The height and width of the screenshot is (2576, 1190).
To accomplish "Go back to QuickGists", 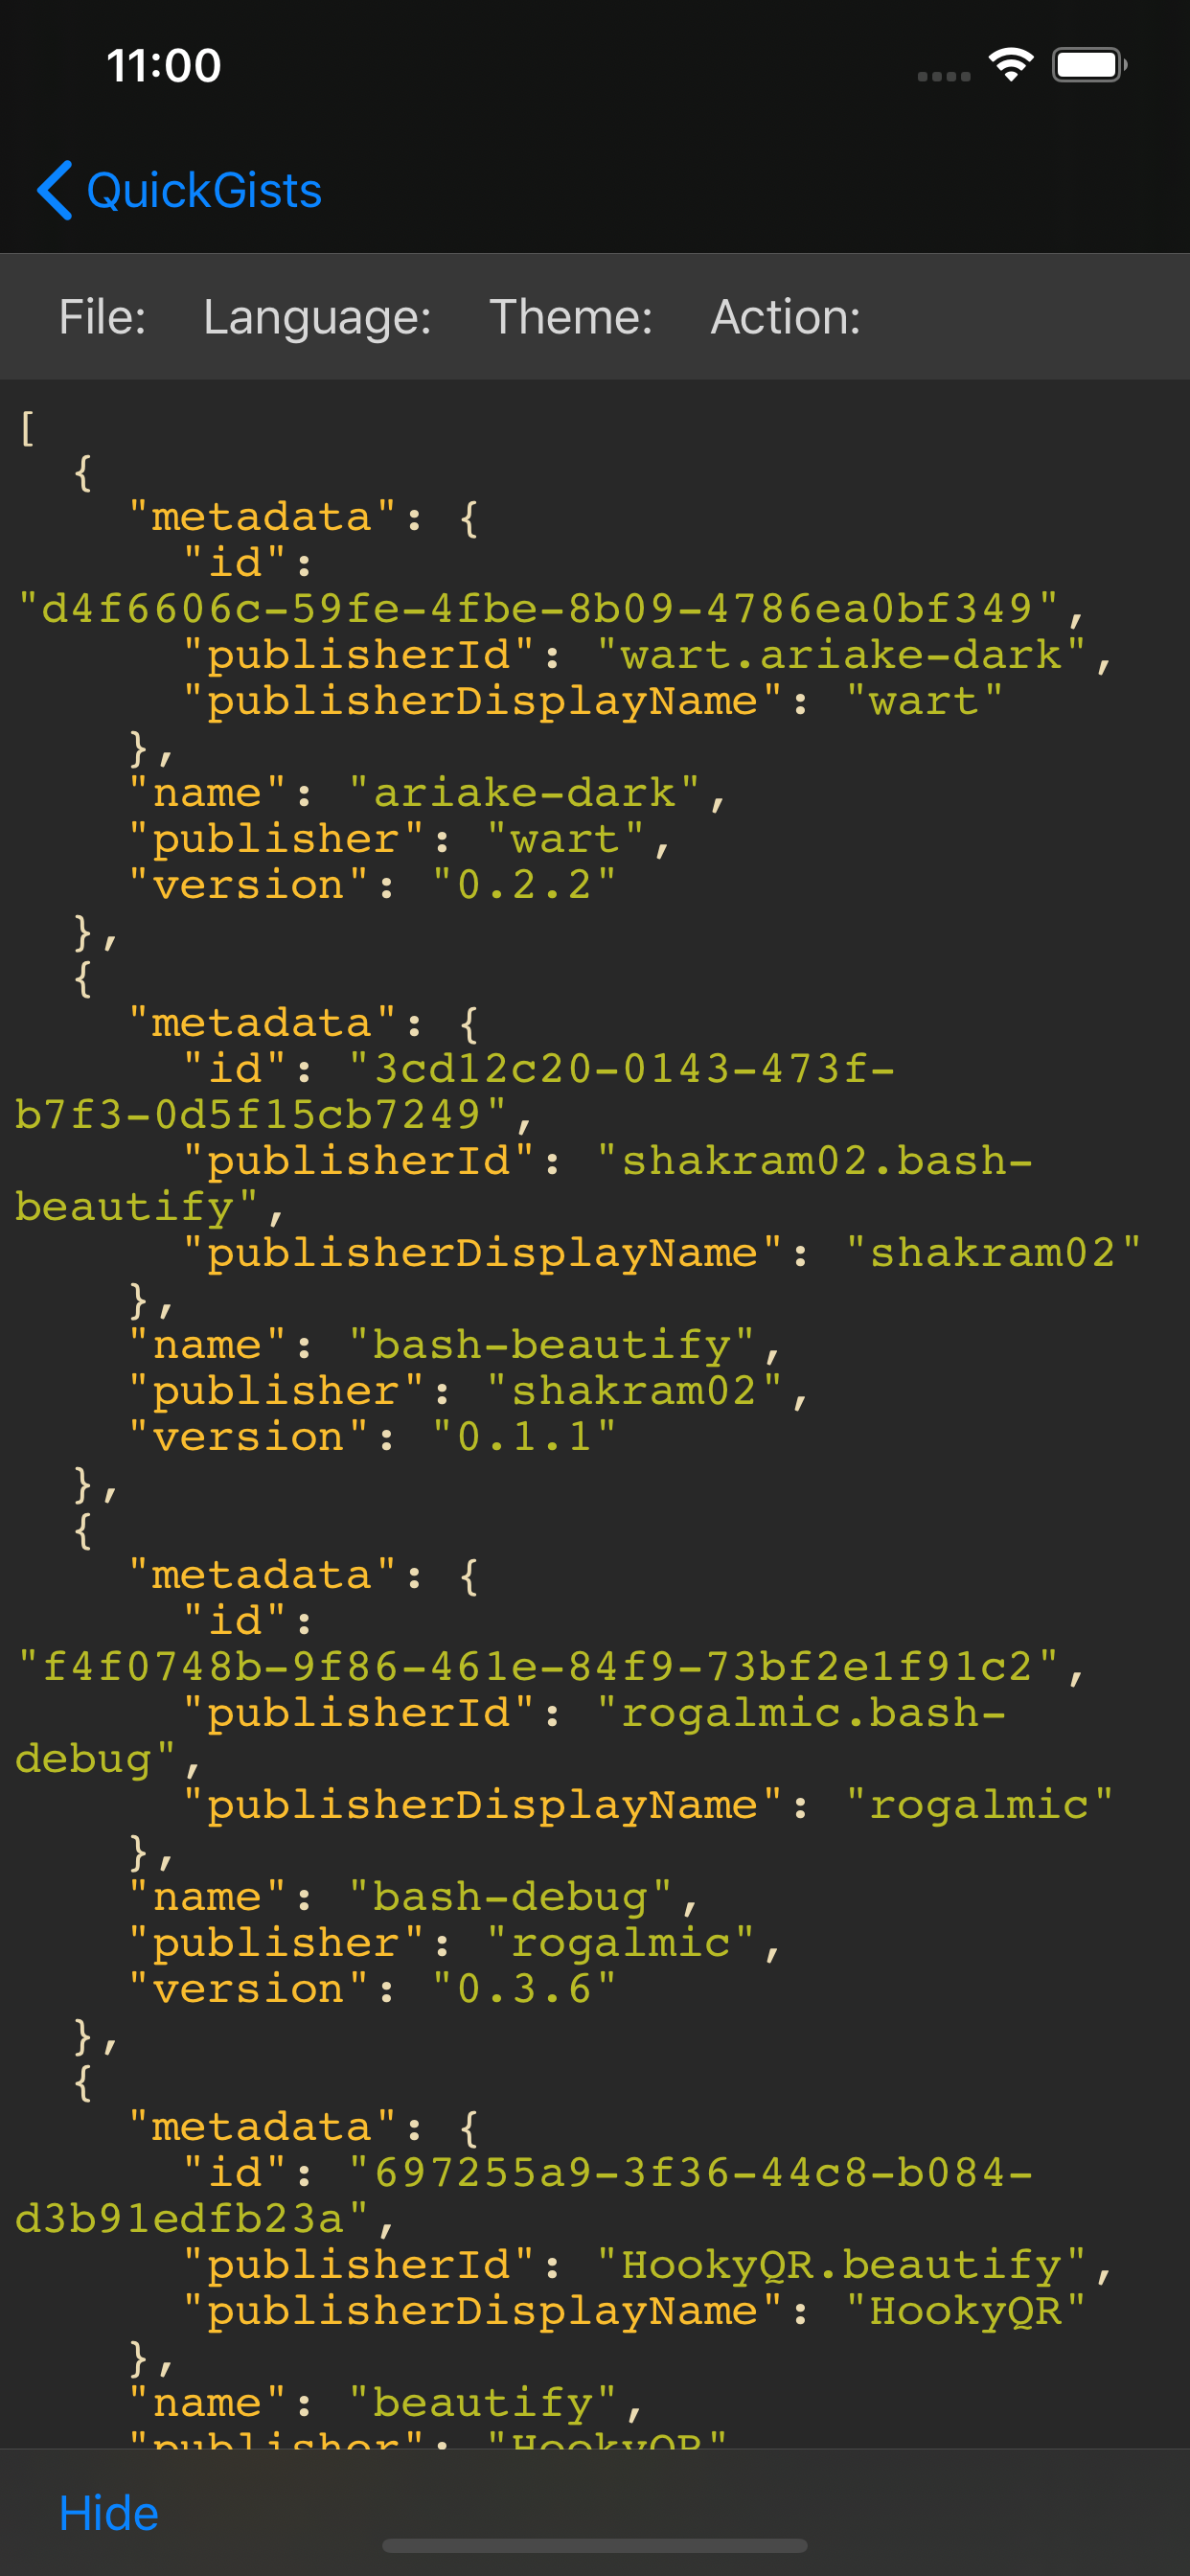I will tap(179, 190).
